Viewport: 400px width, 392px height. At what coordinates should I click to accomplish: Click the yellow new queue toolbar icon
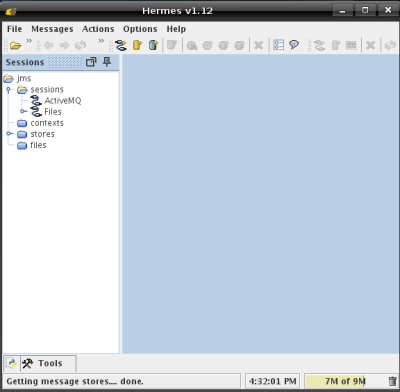(137, 45)
